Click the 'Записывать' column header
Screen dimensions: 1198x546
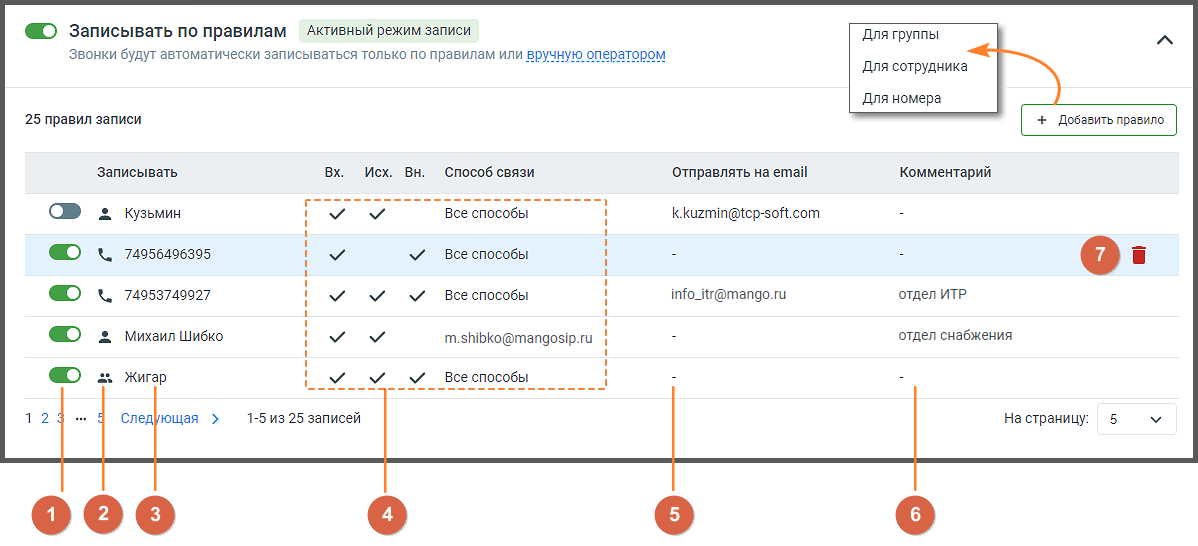click(138, 173)
